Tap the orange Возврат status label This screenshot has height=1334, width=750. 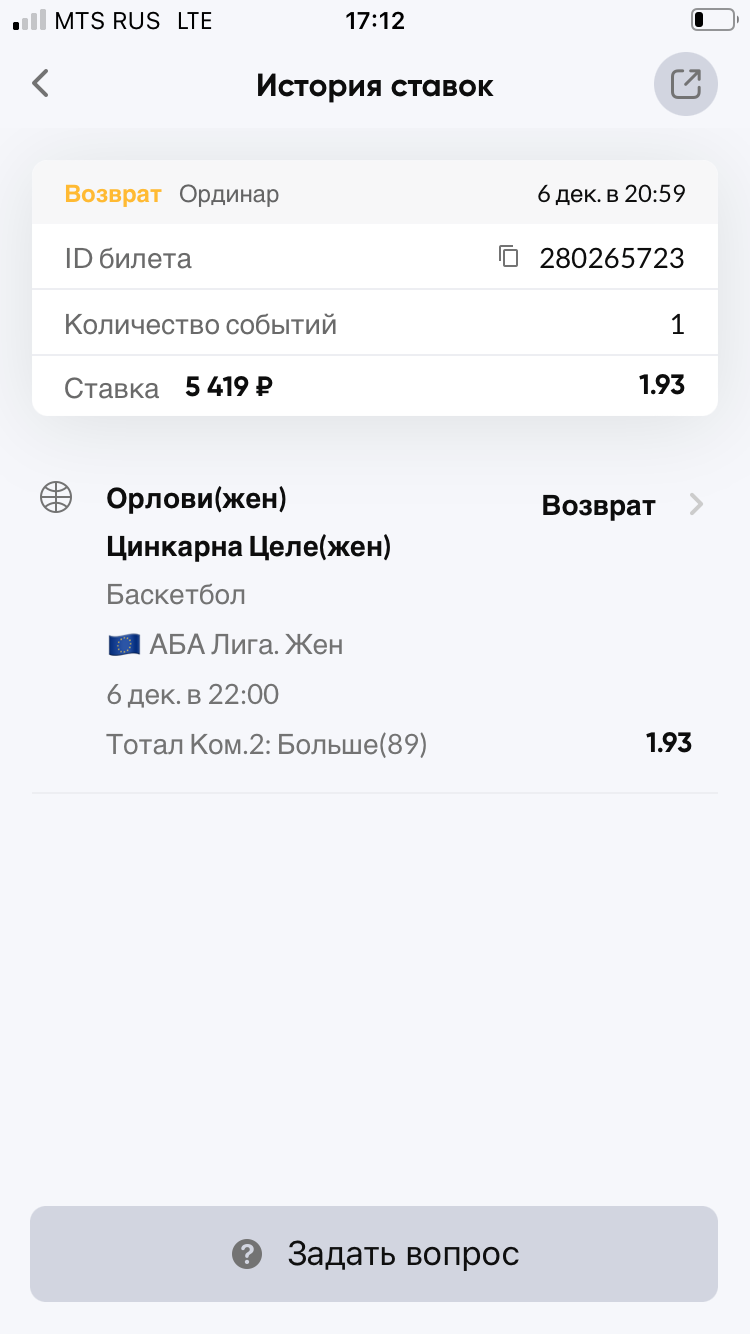[113, 194]
